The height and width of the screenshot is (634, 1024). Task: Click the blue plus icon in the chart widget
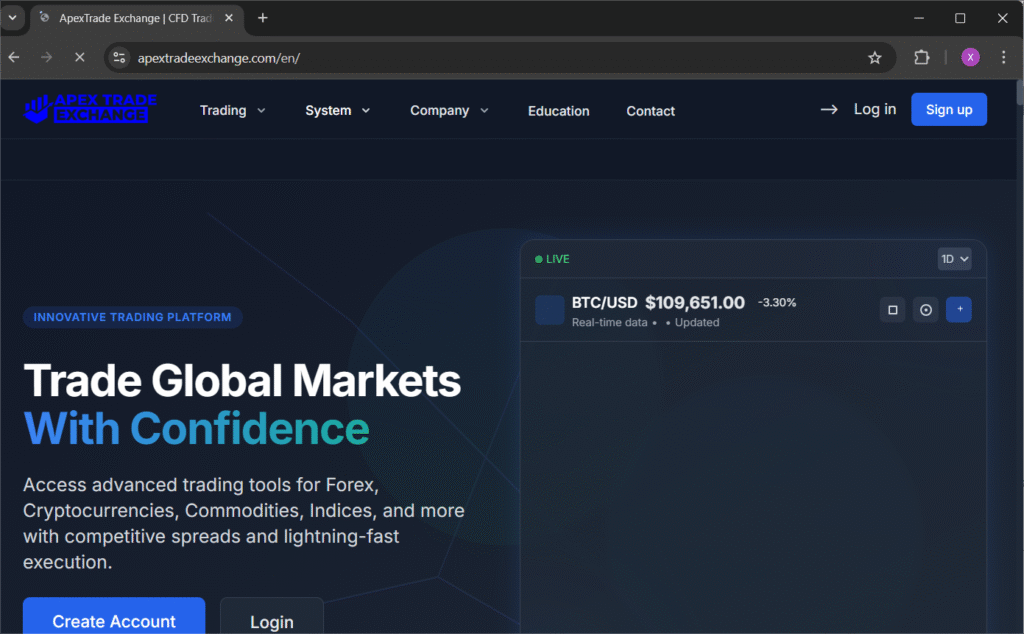[959, 310]
